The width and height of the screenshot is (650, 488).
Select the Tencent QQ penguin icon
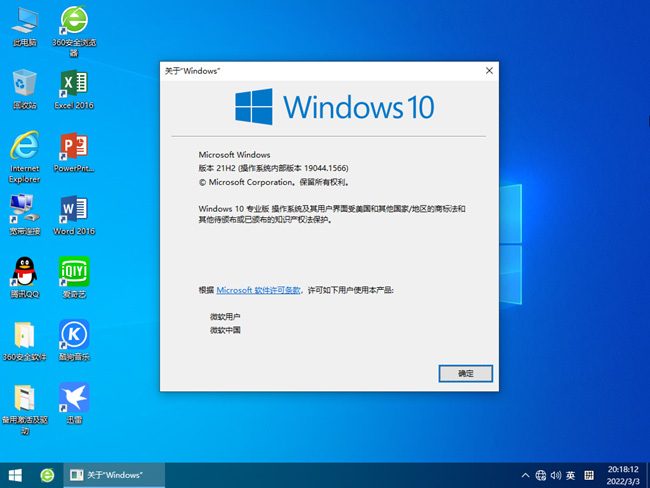[25, 278]
